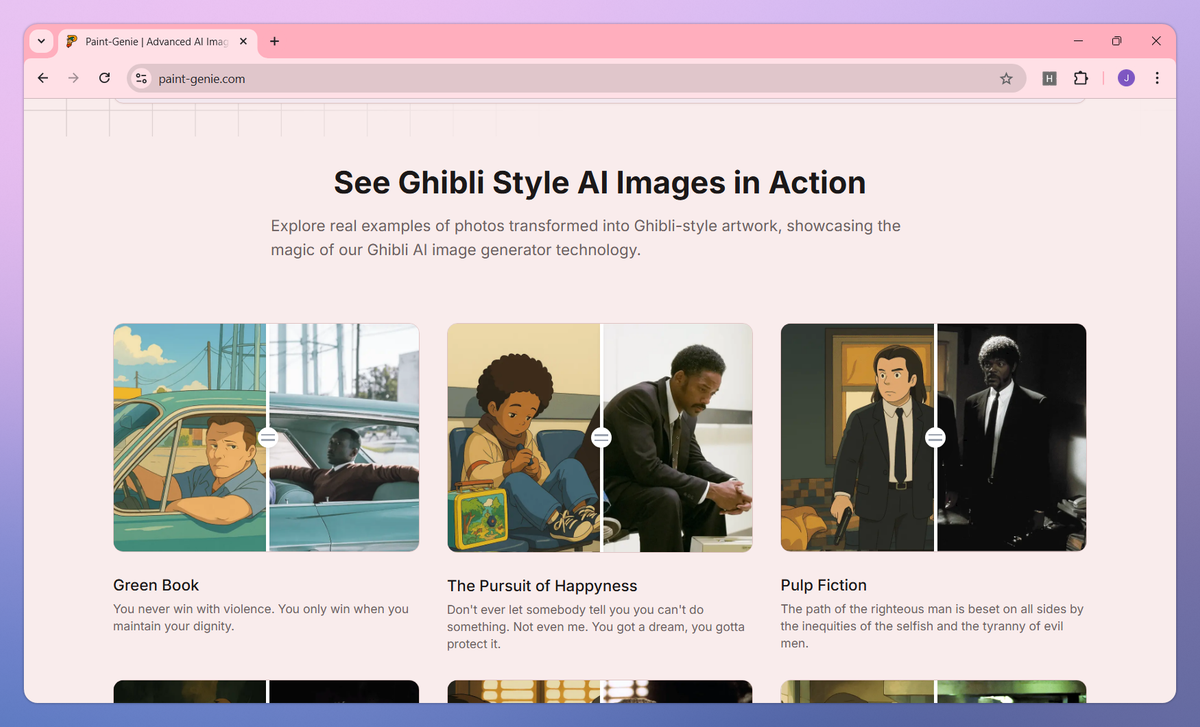
Task: Click the Green Book title
Action: point(156,585)
